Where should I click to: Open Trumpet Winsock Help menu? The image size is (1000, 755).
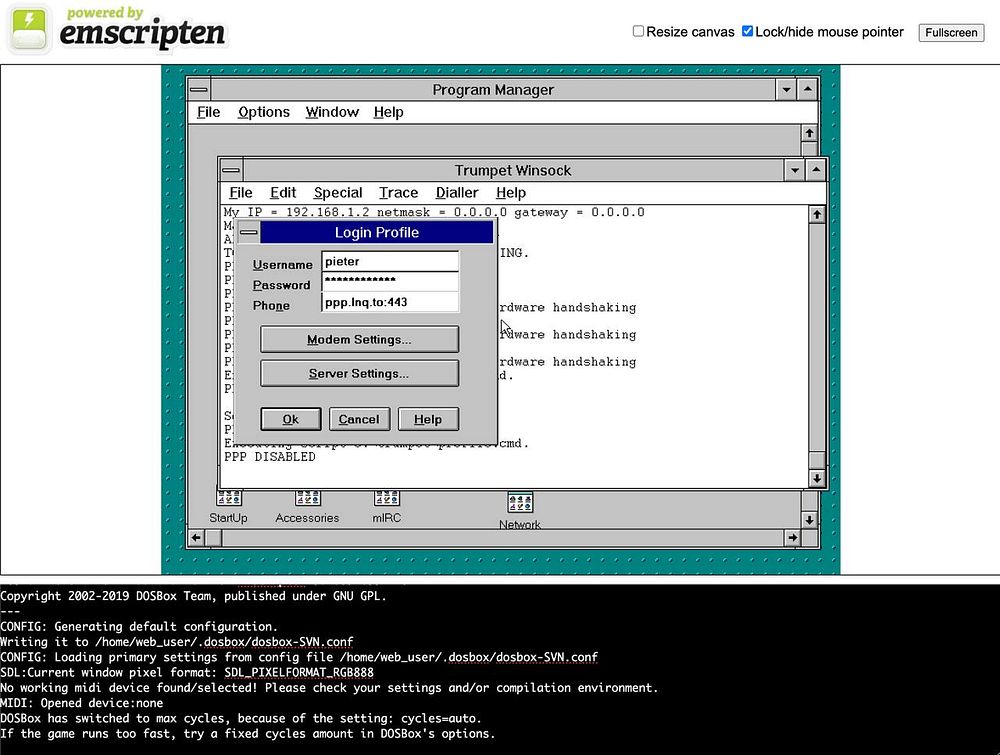point(511,193)
